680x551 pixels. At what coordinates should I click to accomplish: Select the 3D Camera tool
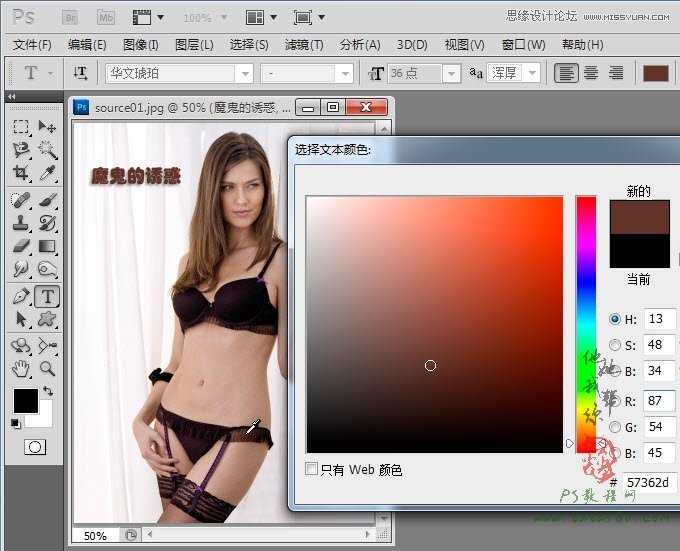click(47, 346)
